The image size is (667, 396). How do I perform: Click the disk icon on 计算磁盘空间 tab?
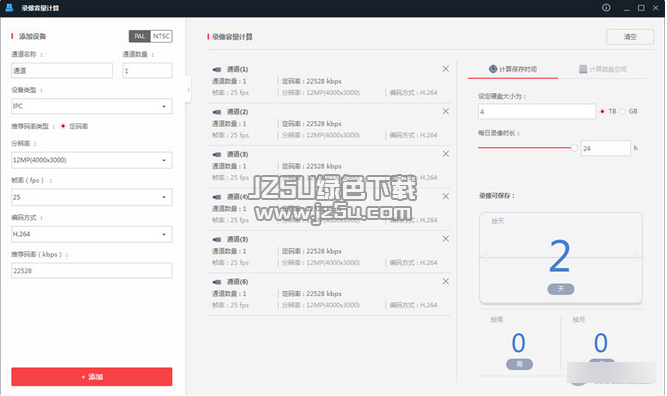[583, 69]
